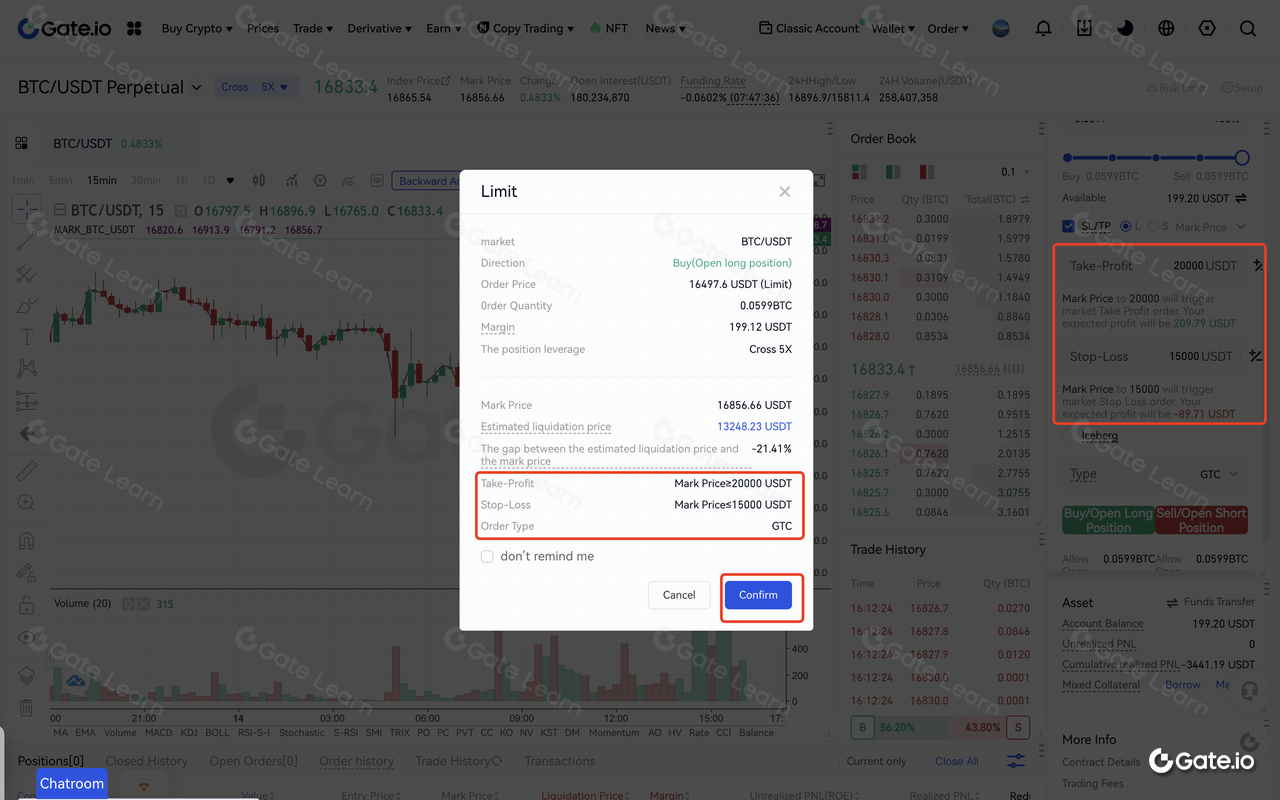Confirm the limit order
Image resolution: width=1280 pixels, height=800 pixels.
[758, 595]
